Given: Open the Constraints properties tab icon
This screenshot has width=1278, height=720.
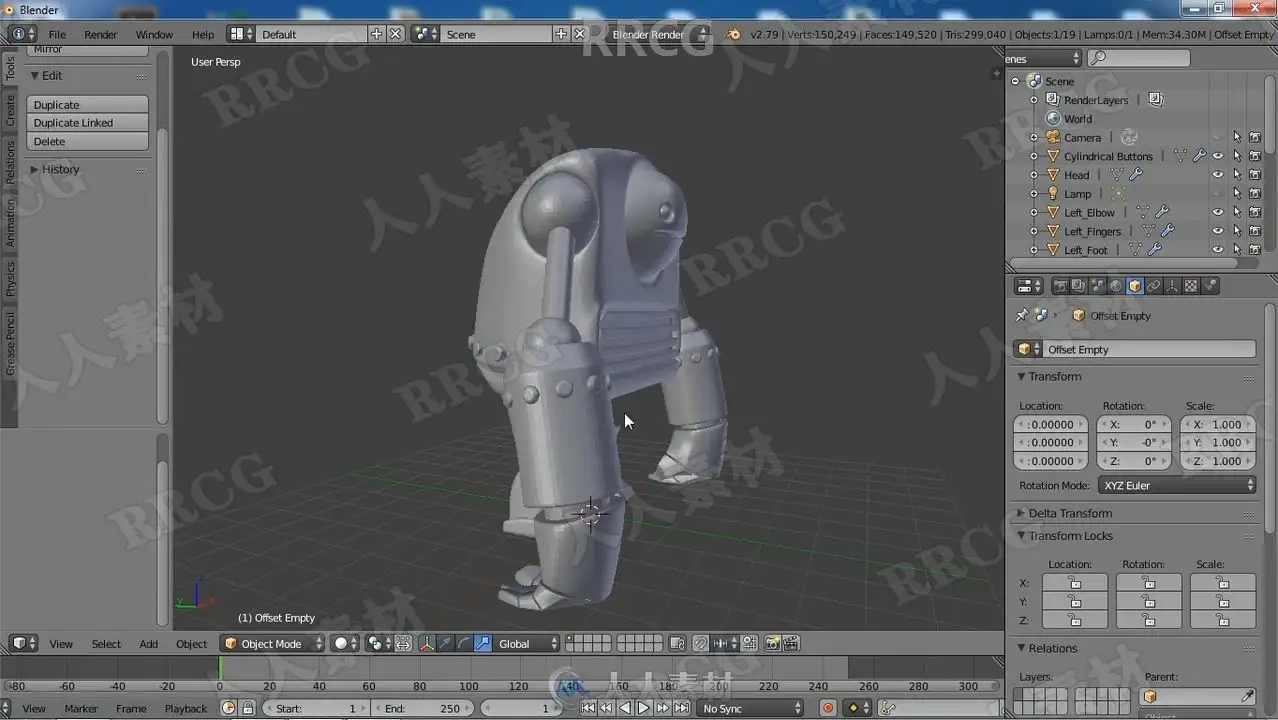Looking at the screenshot, I should (1154, 286).
